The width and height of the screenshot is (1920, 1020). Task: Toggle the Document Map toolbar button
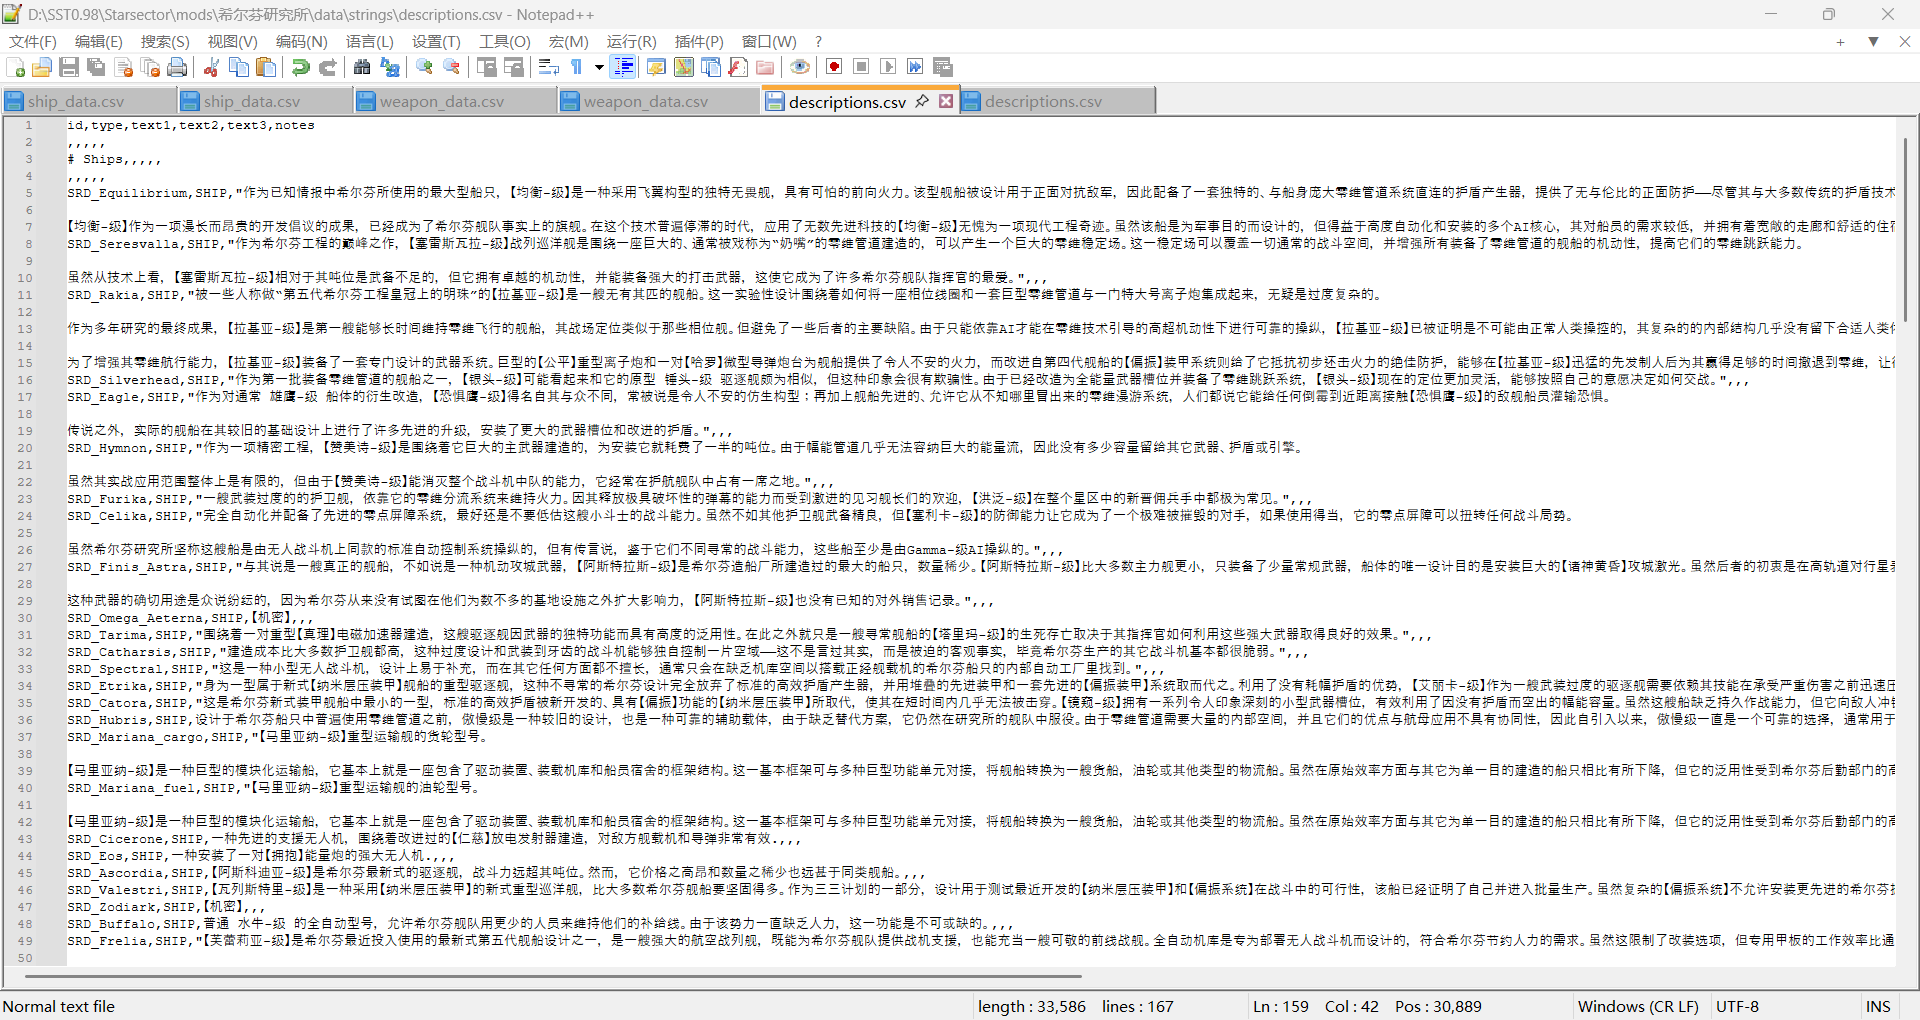pyautogui.click(x=684, y=67)
